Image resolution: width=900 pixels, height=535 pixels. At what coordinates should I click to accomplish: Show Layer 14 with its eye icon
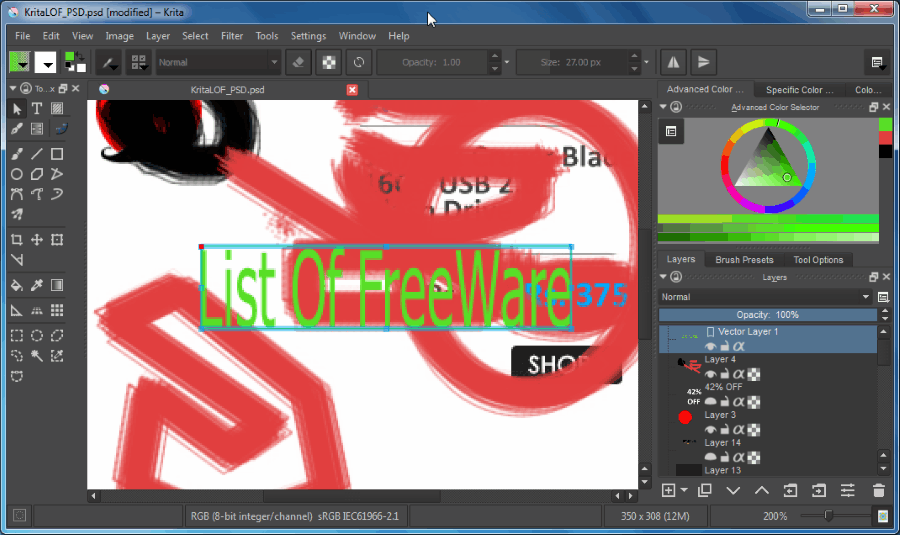click(711, 457)
